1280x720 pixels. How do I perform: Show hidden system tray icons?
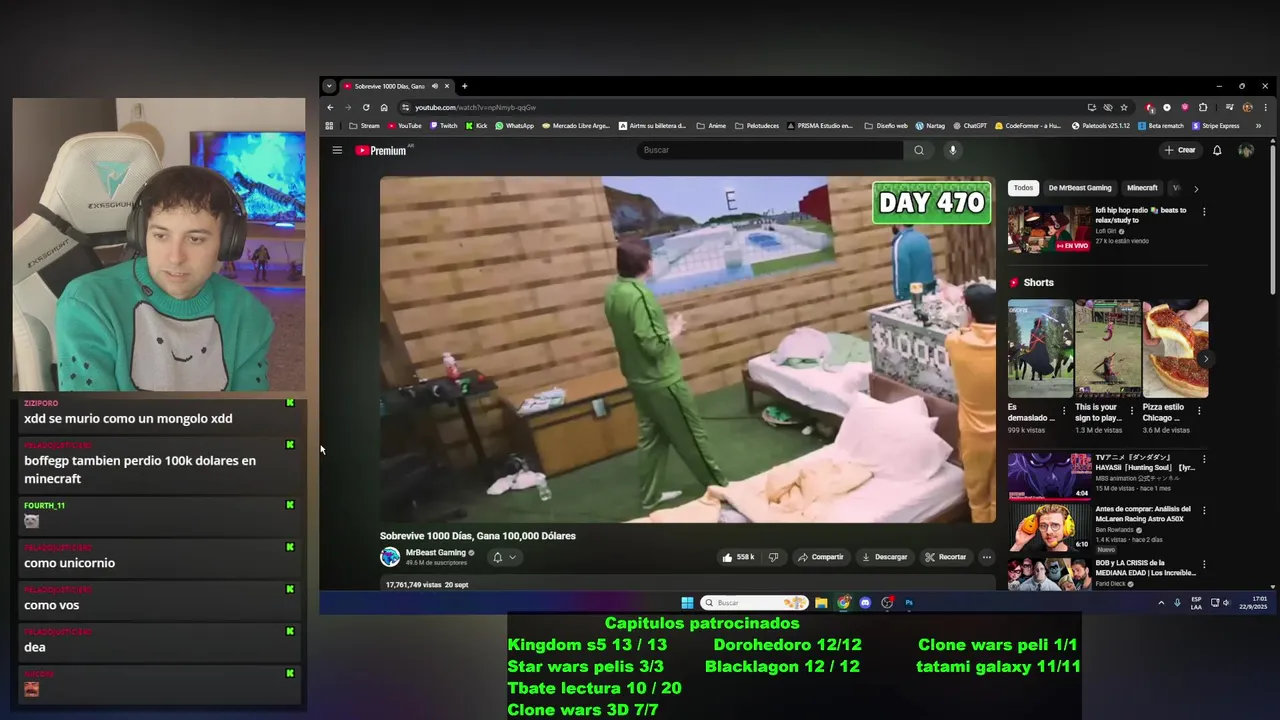(x=1161, y=603)
